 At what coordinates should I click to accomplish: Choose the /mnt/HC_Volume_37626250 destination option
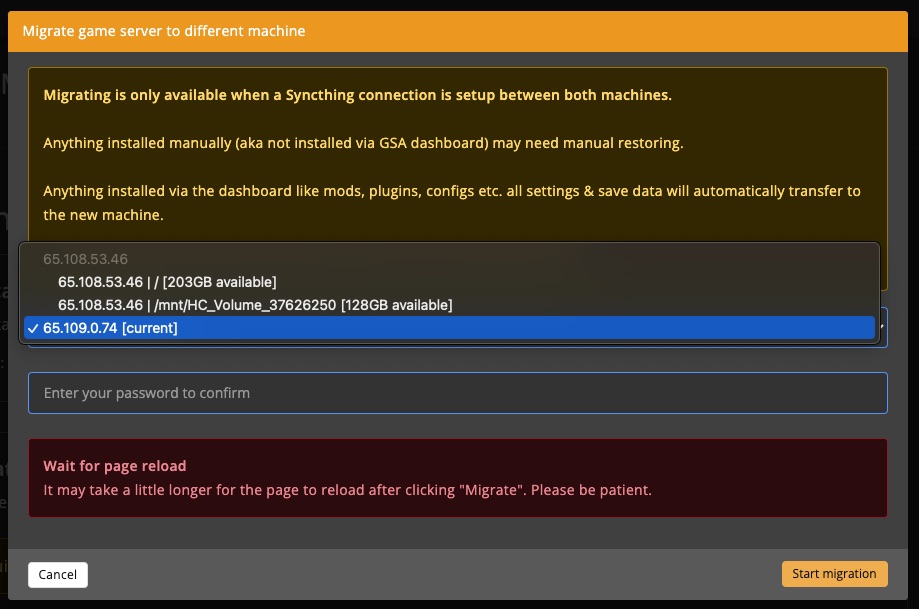[x=256, y=305]
